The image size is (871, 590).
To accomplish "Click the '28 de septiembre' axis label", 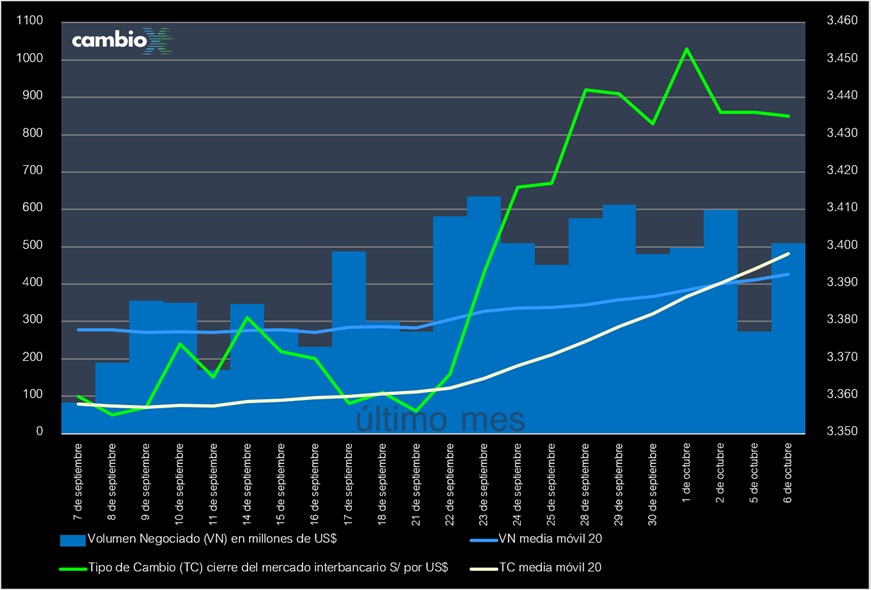I will [x=586, y=484].
